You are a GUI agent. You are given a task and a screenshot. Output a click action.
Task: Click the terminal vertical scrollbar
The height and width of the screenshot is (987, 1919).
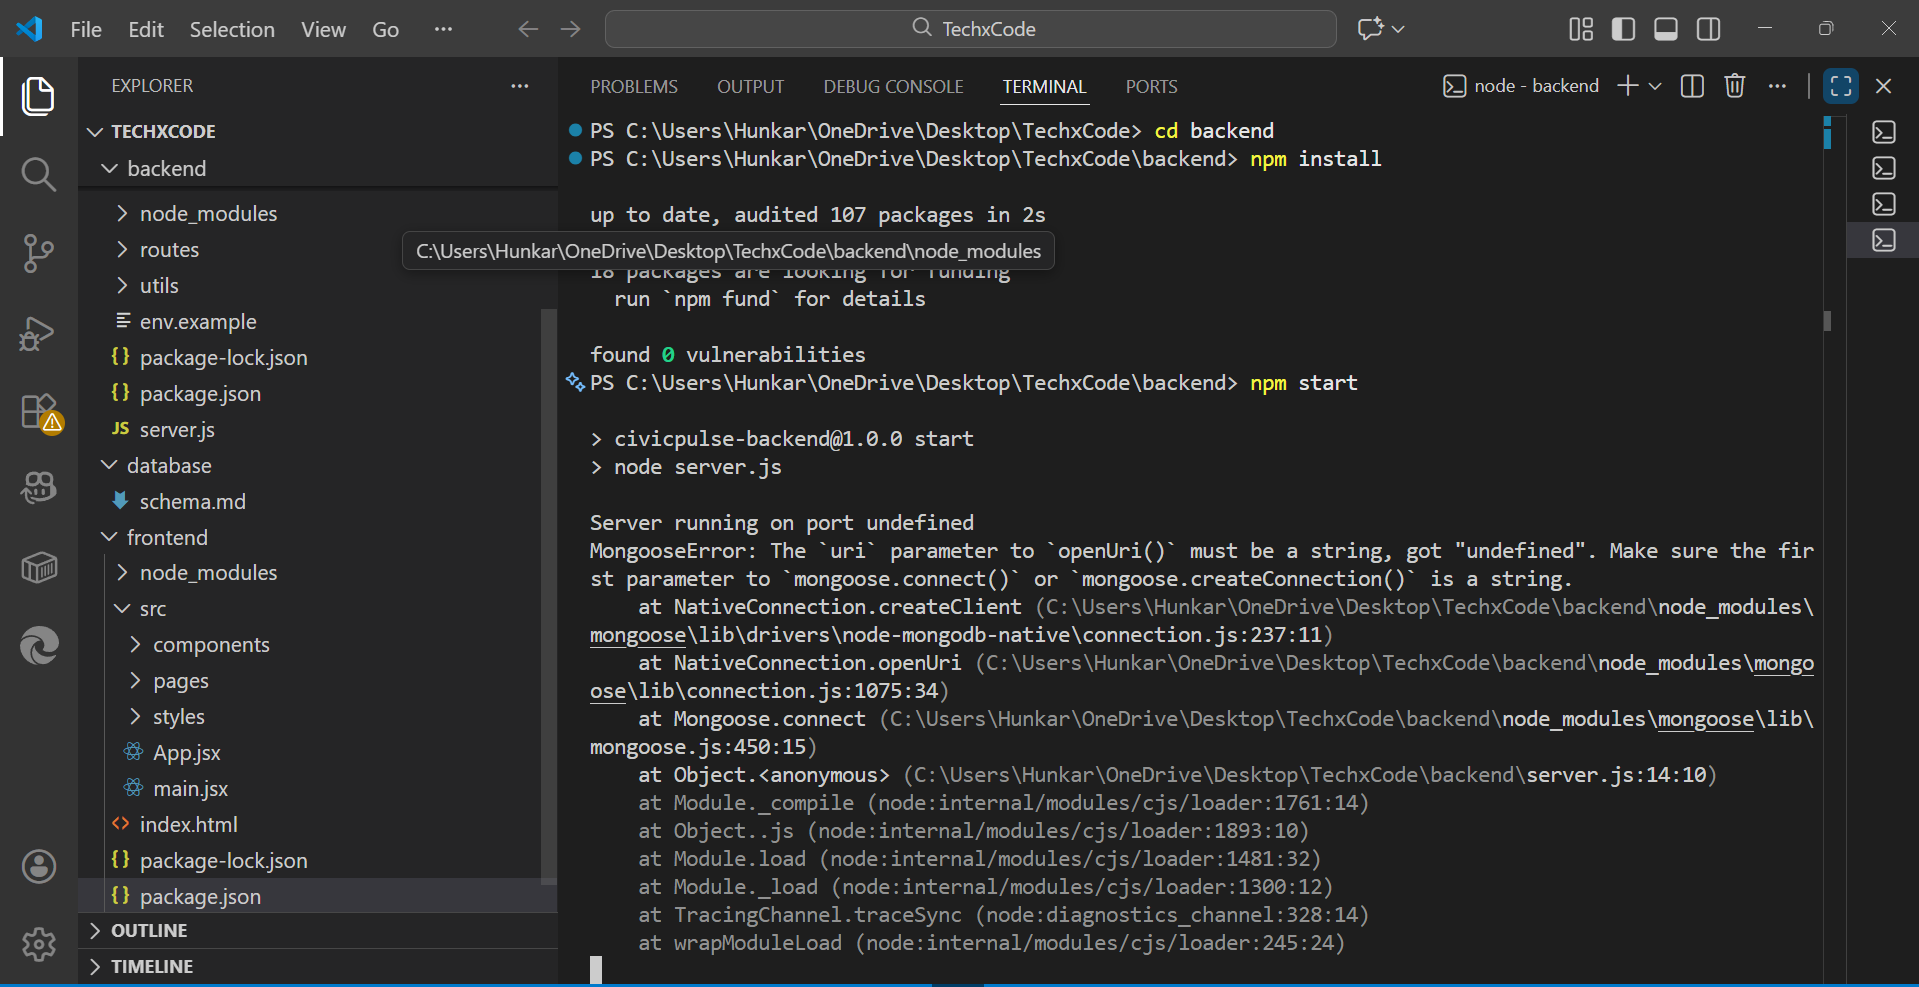coord(1827,321)
